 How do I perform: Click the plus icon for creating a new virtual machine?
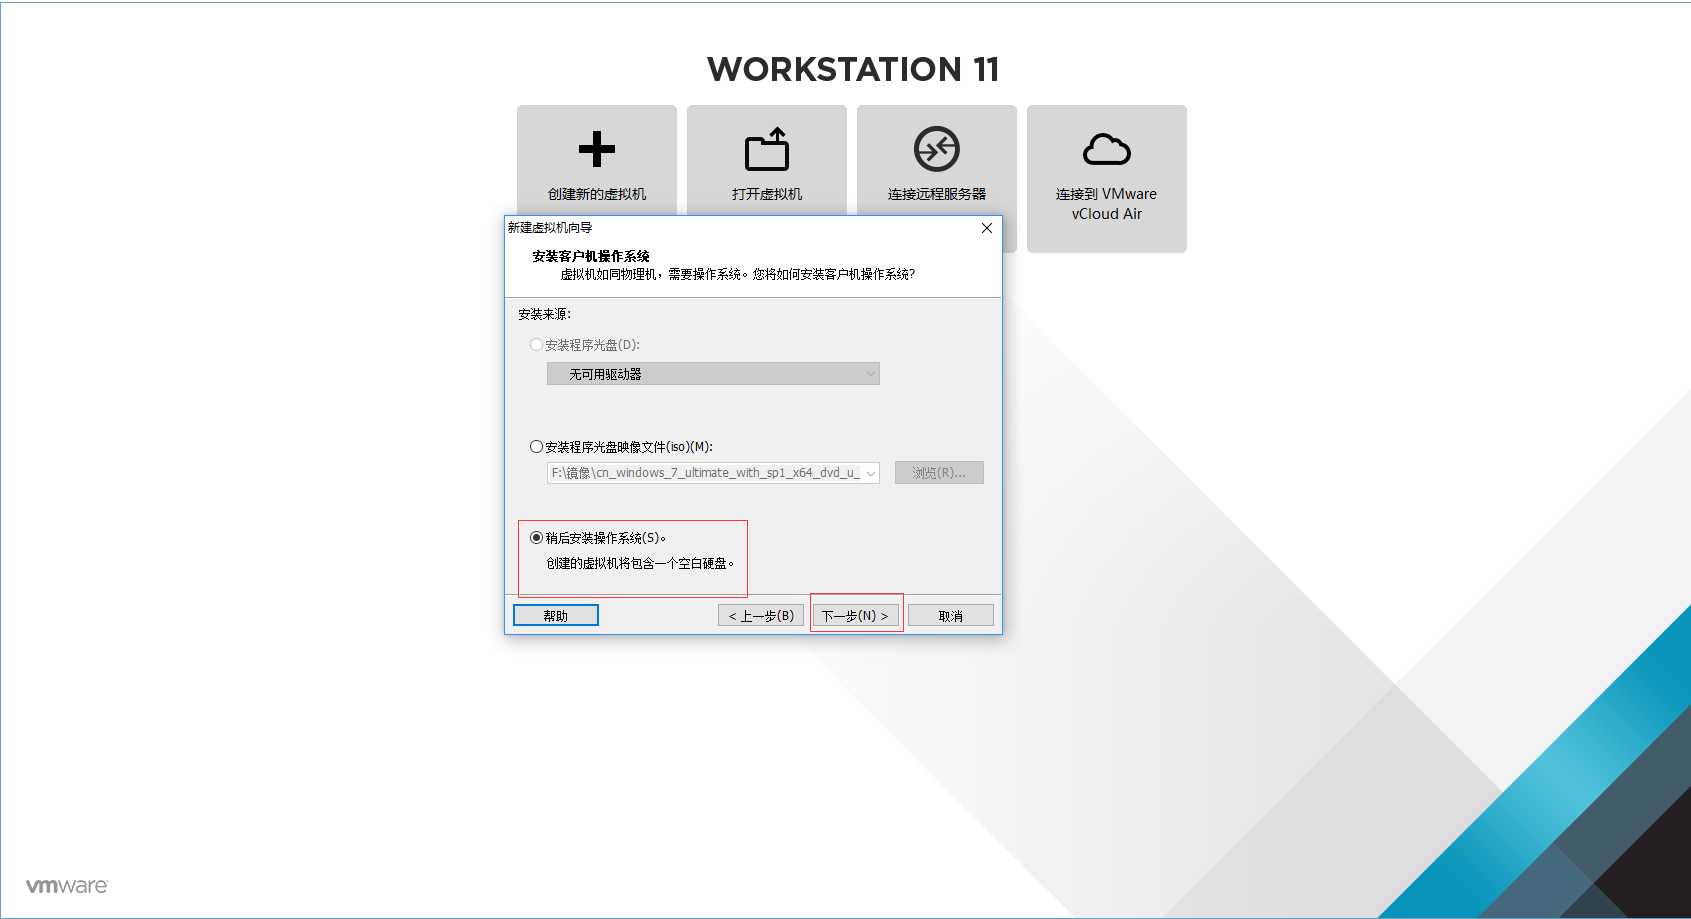tap(597, 149)
